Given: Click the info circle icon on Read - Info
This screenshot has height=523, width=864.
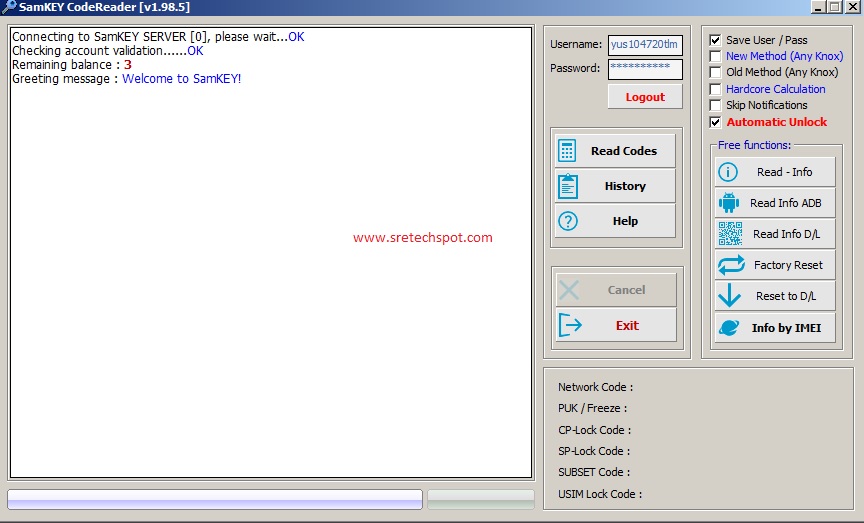Looking at the screenshot, I should tap(728, 172).
